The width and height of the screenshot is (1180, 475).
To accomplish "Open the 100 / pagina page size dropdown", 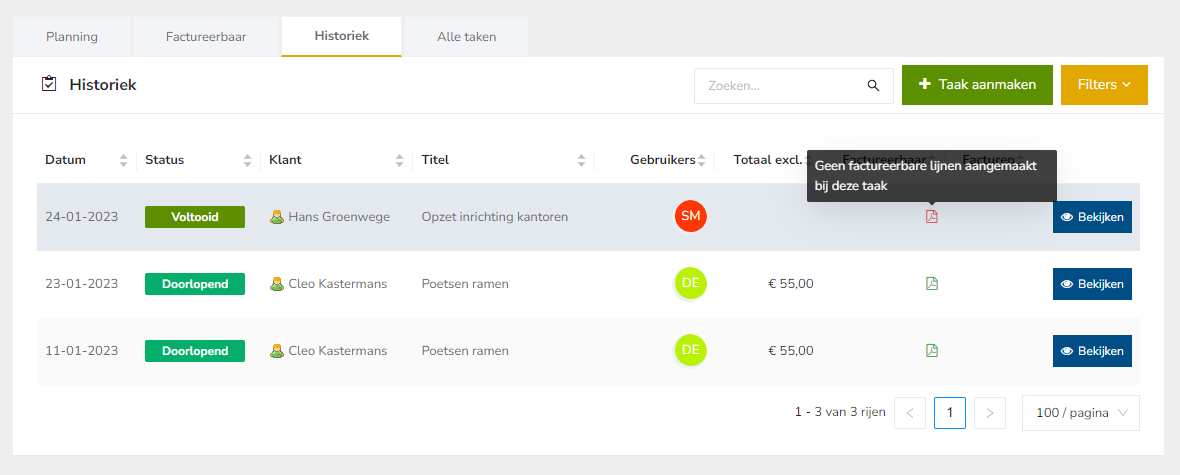I will pos(1080,413).
